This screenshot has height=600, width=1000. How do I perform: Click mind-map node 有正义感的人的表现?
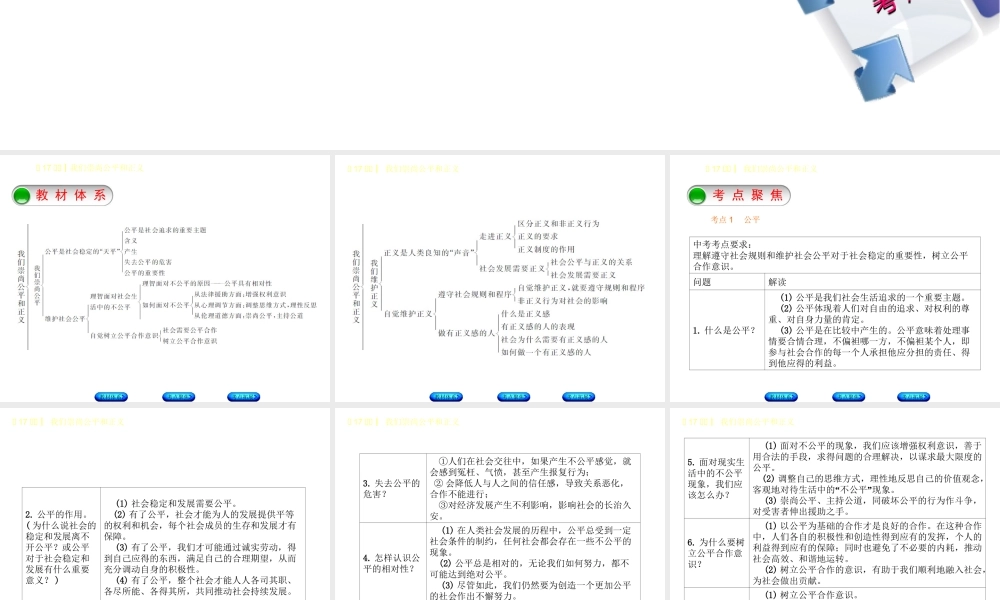pyautogui.click(x=538, y=326)
